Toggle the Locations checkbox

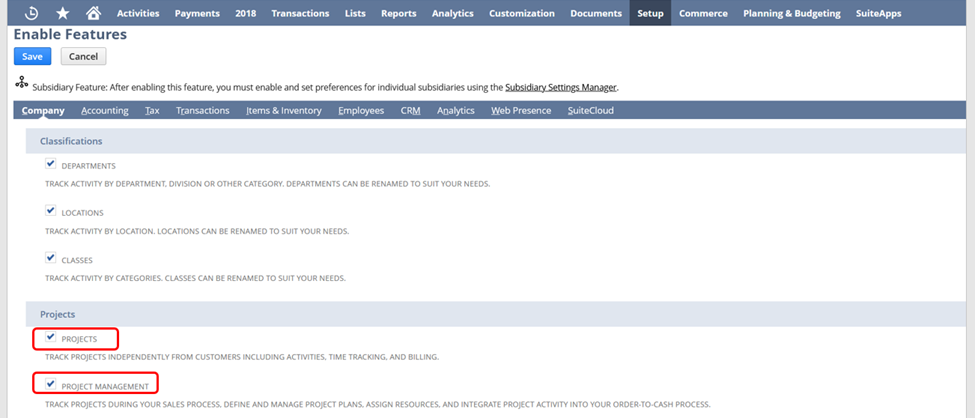click(x=51, y=210)
